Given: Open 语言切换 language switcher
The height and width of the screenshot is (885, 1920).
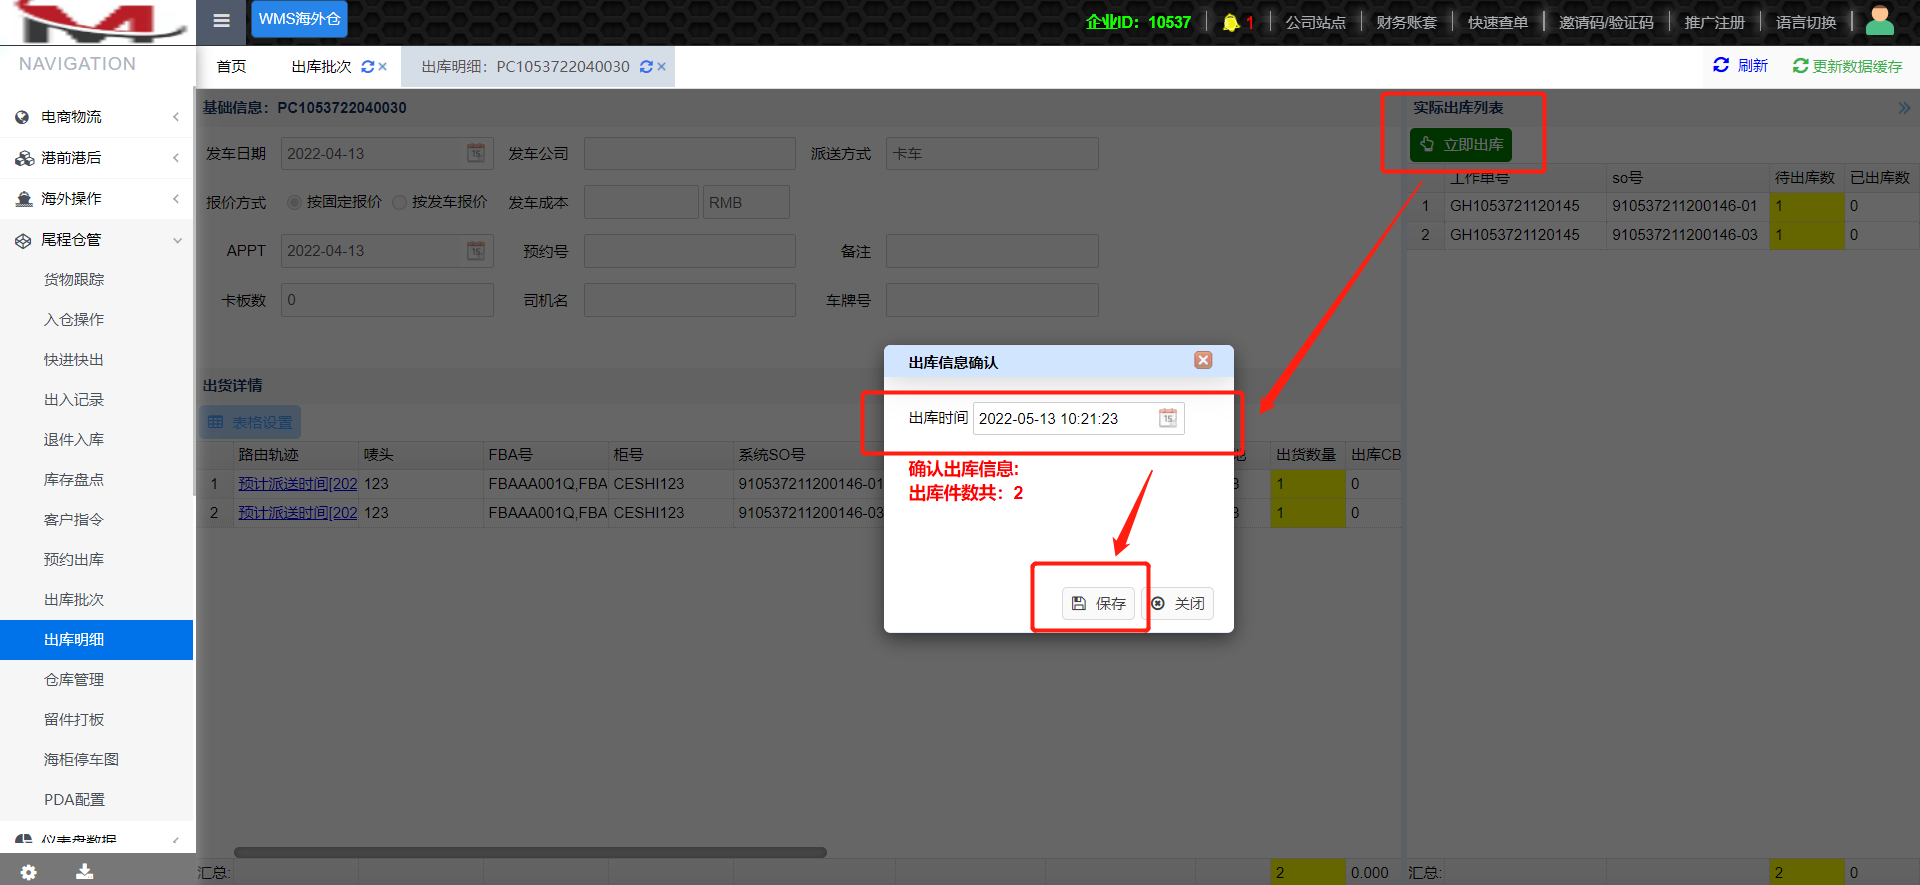Looking at the screenshot, I should coord(1806,22).
